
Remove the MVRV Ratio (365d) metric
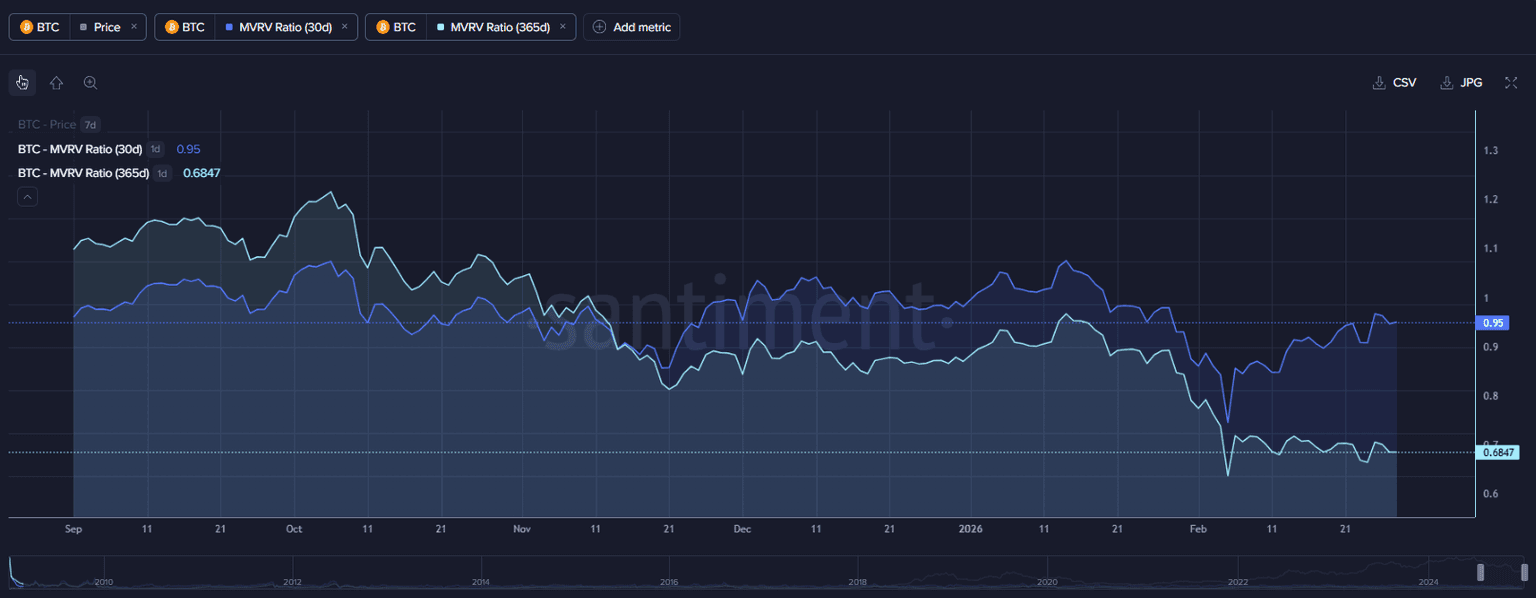563,27
